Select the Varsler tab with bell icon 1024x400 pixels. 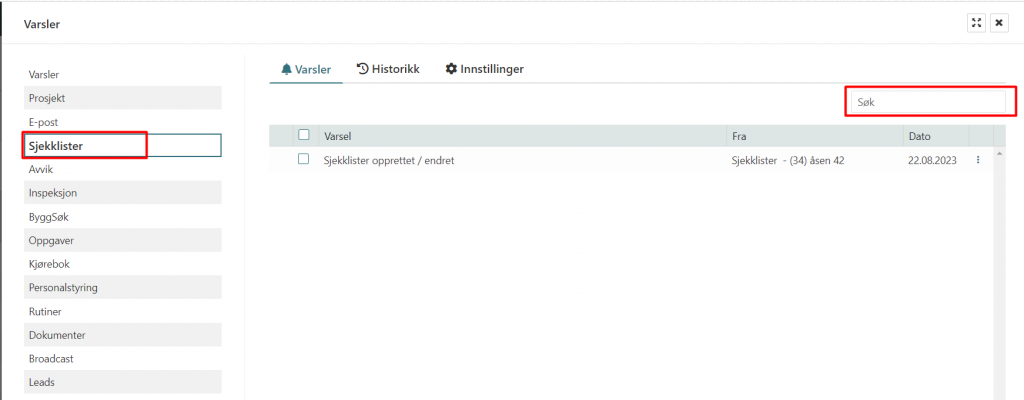[x=306, y=69]
